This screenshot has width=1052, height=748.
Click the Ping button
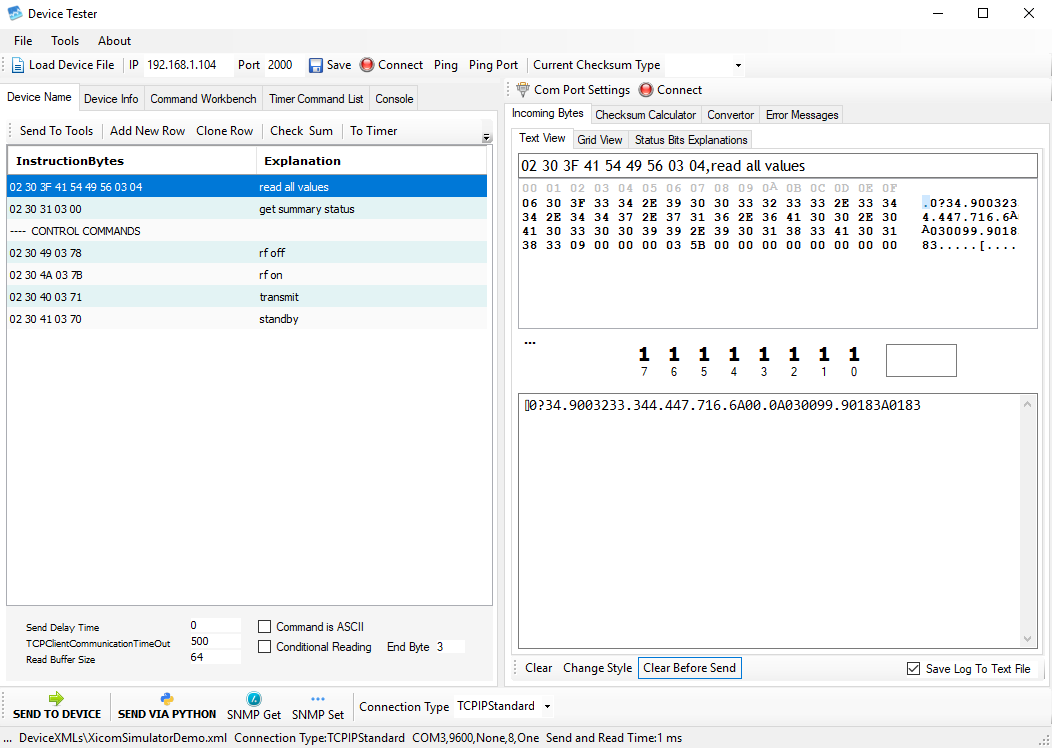(445, 65)
